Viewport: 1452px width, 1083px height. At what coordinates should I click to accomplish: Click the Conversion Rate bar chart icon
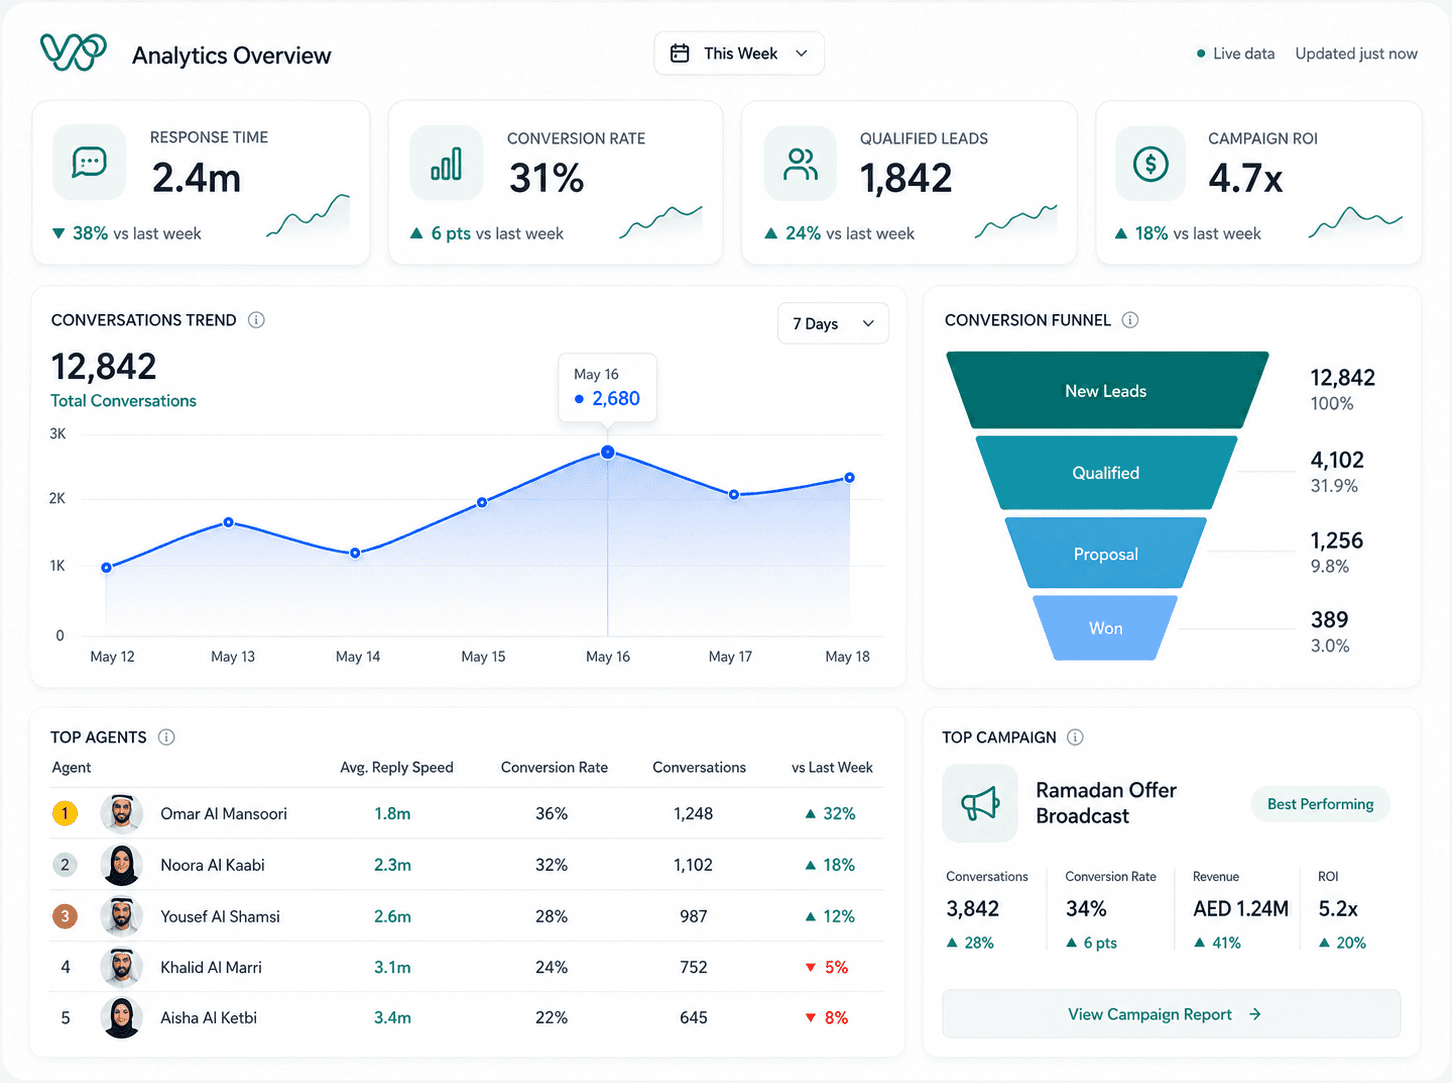446,164
